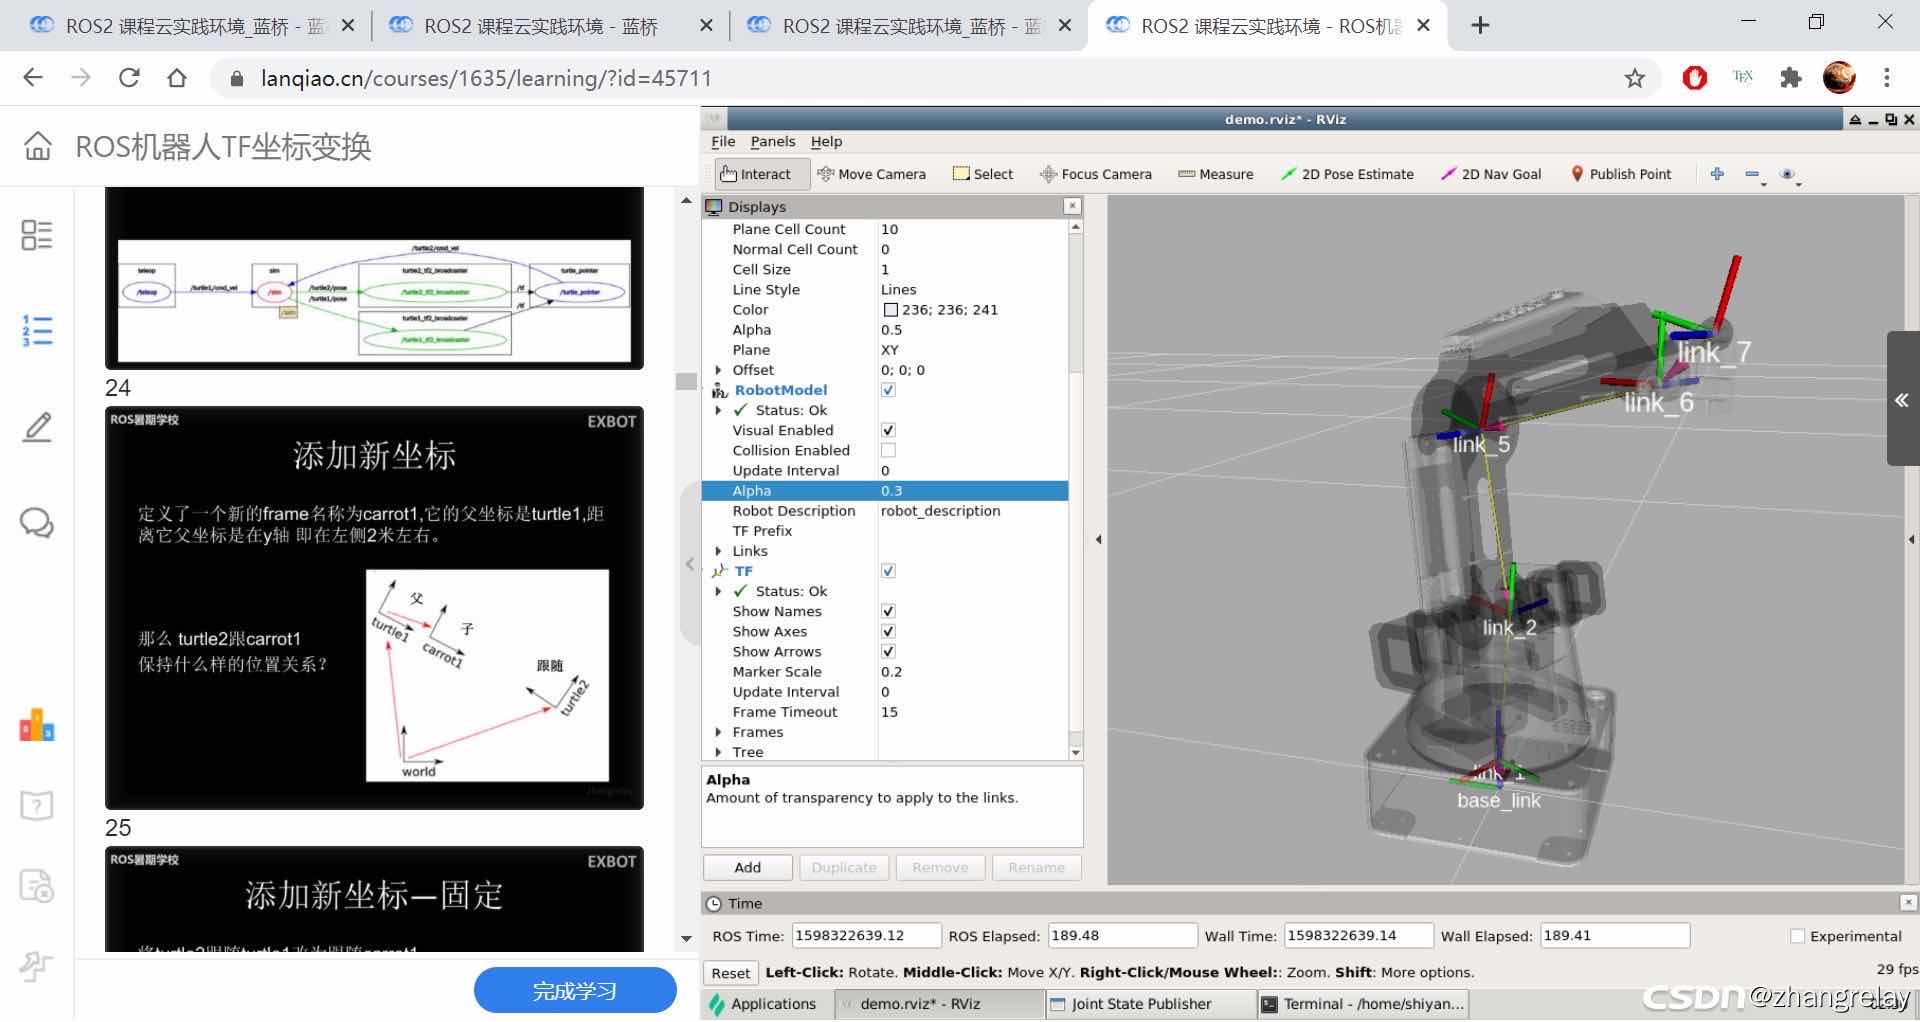Screen dimensions: 1920x1022
Task: Toggle the TF display checkbox
Action: click(x=888, y=571)
